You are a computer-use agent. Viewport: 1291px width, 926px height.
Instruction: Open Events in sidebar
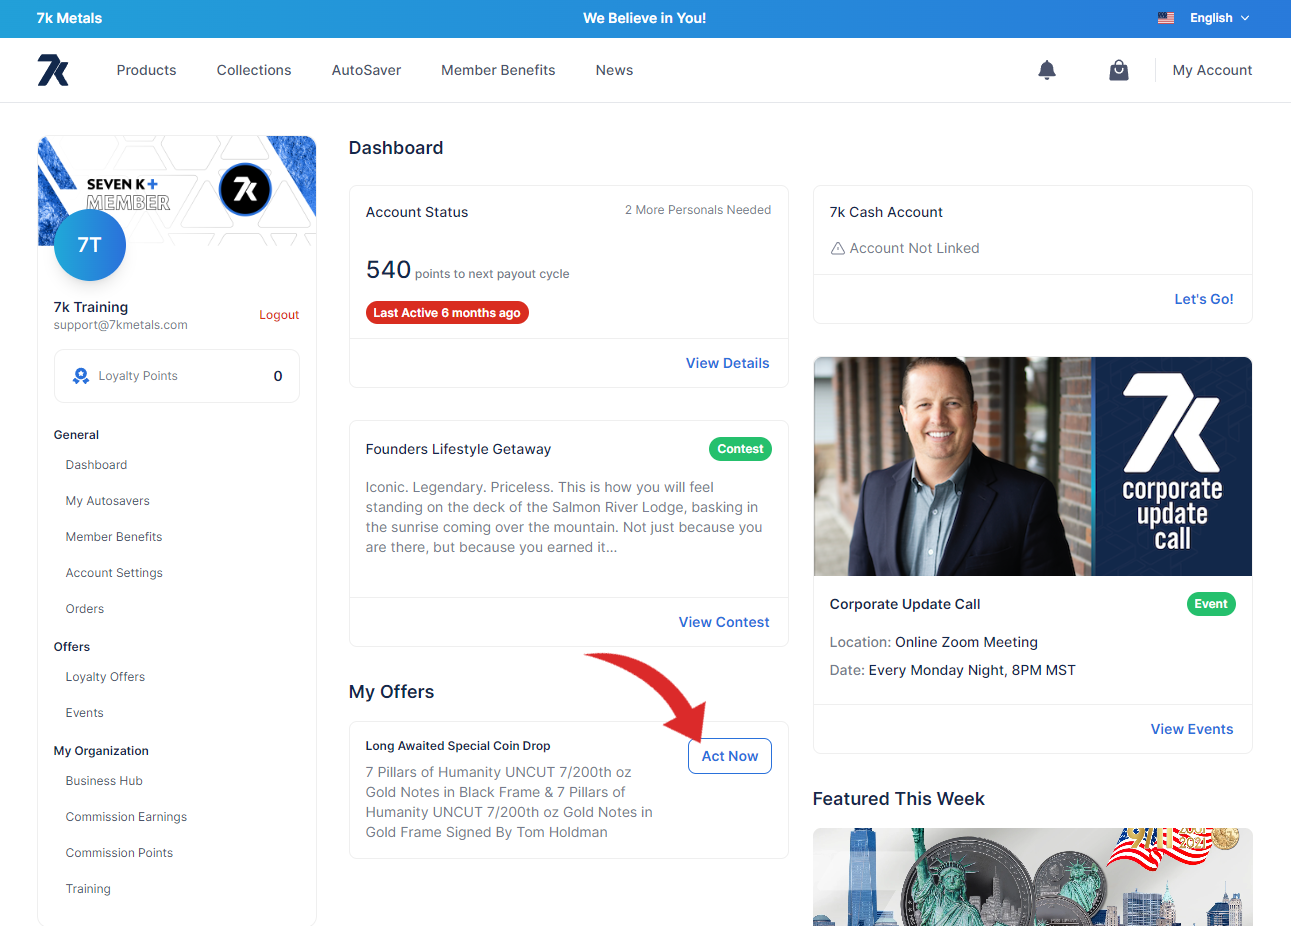pyautogui.click(x=85, y=713)
